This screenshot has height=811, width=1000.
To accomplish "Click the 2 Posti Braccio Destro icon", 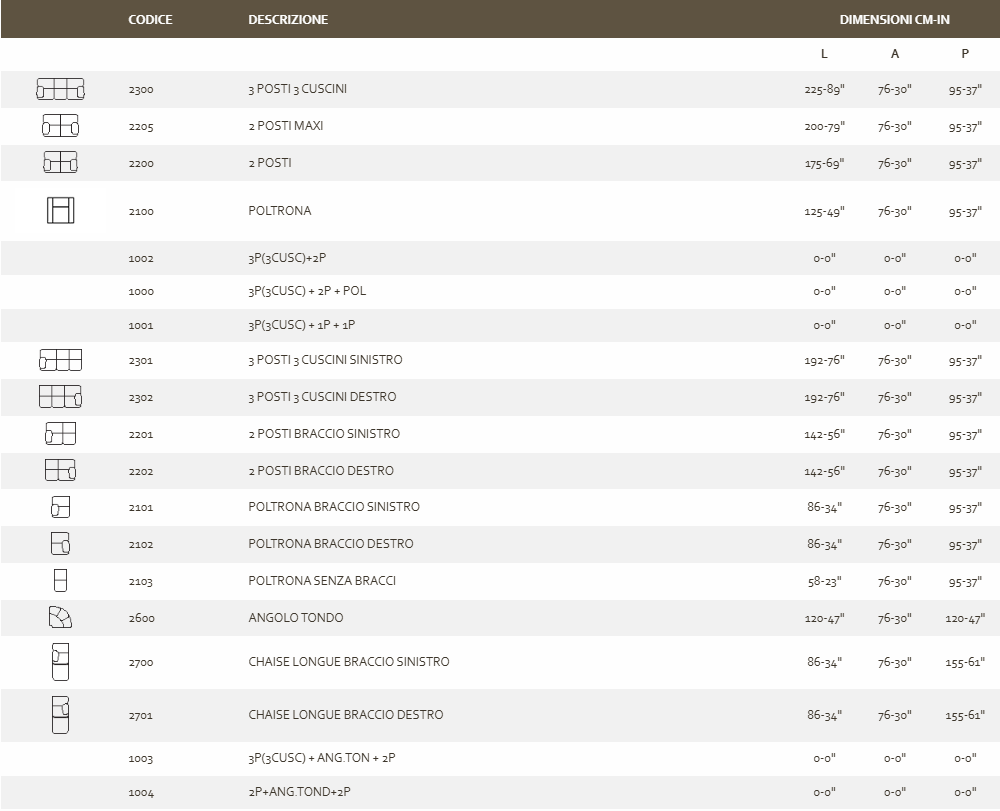I will click(x=60, y=470).
